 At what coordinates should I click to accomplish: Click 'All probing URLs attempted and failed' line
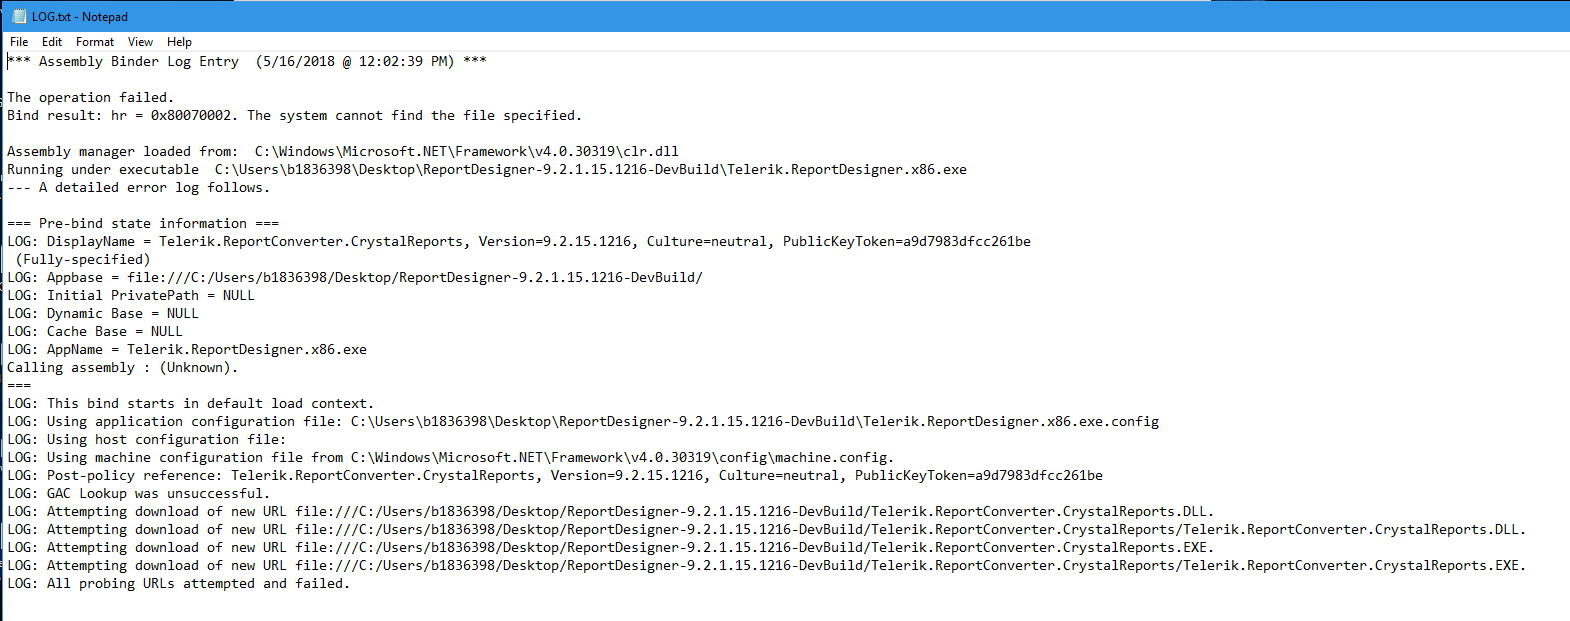(178, 584)
